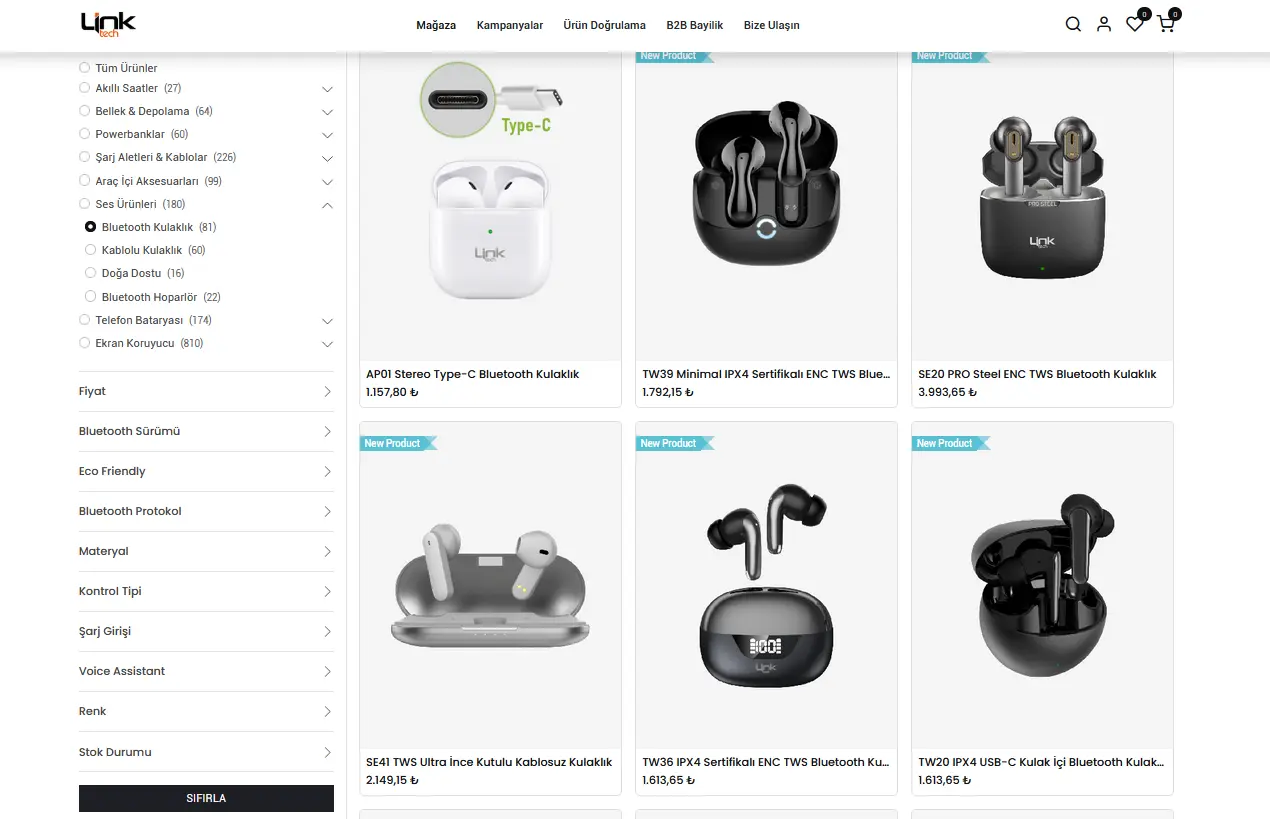Go to B2B Bayilik menu
1270x819 pixels.
tap(695, 25)
